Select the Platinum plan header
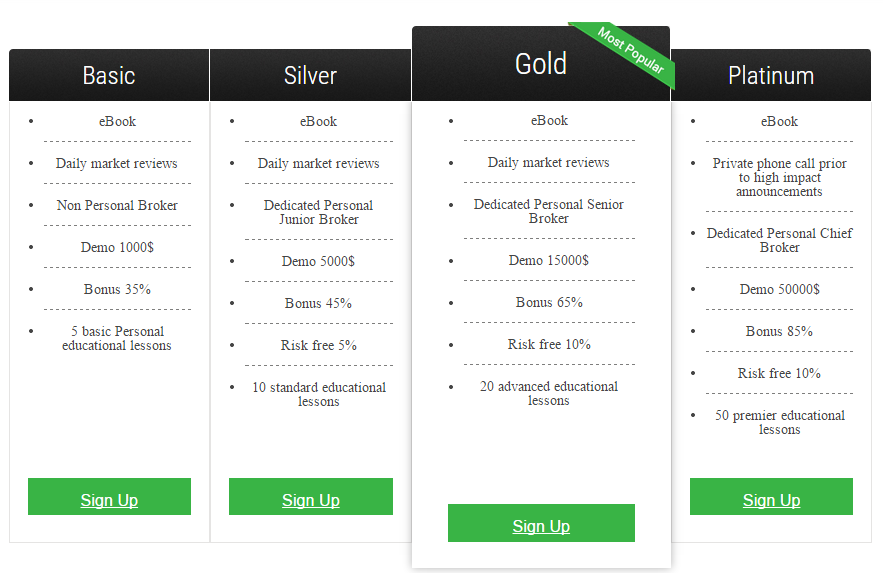 click(x=771, y=75)
